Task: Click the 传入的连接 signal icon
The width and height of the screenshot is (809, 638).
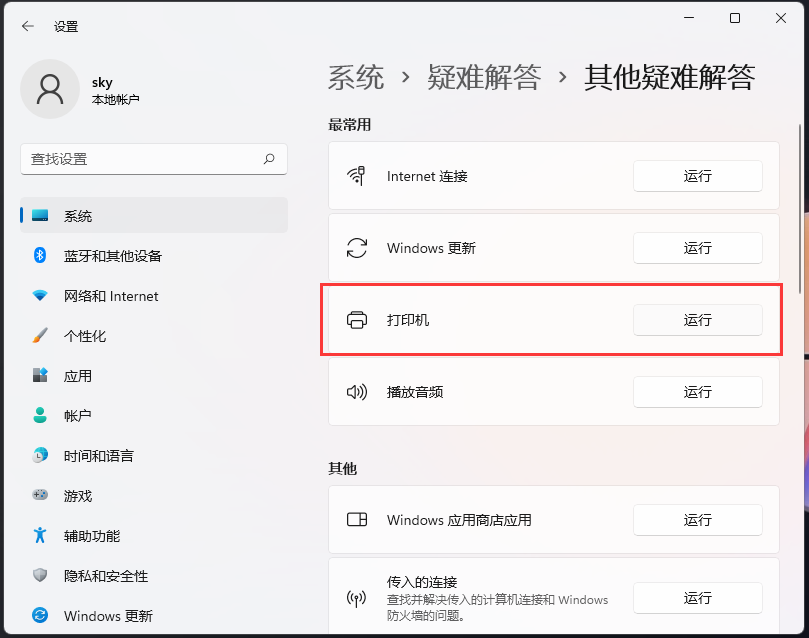Action: click(x=357, y=598)
